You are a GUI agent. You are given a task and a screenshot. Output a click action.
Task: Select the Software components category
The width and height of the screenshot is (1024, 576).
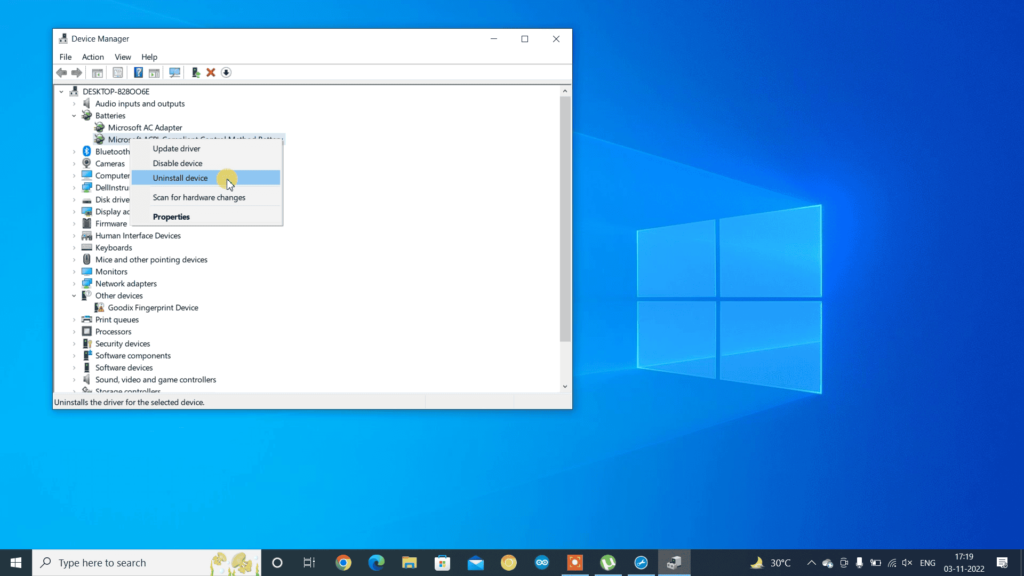[133, 356]
